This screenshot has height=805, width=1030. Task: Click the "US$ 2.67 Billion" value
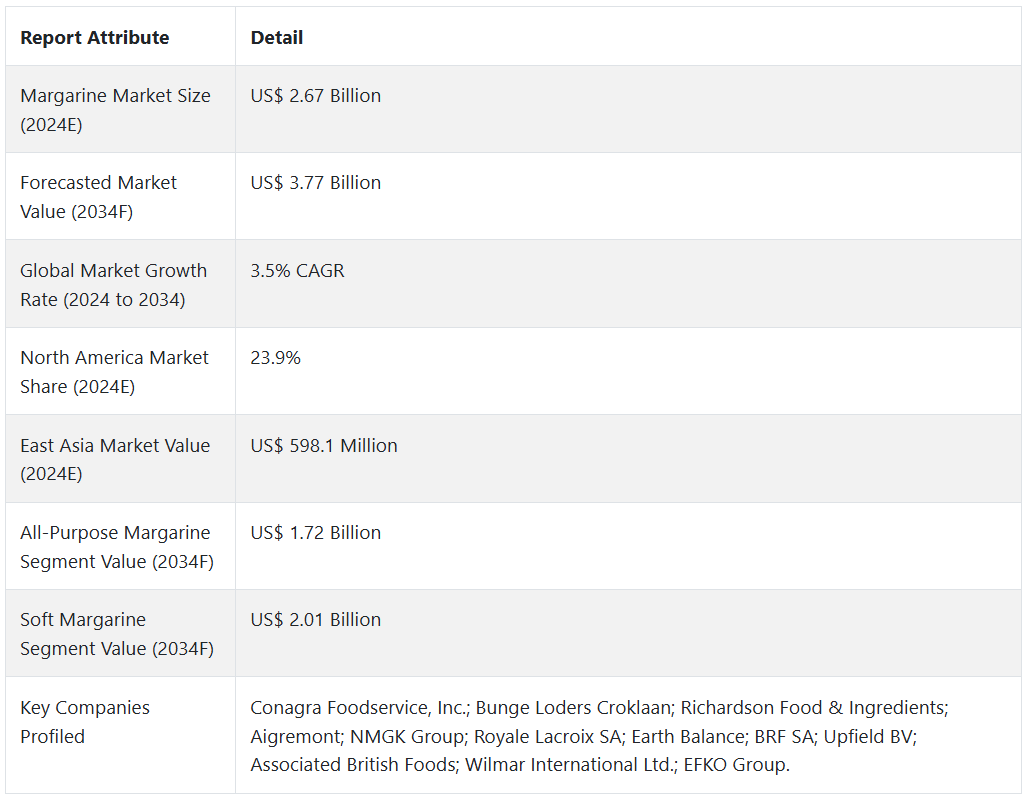[x=316, y=96]
